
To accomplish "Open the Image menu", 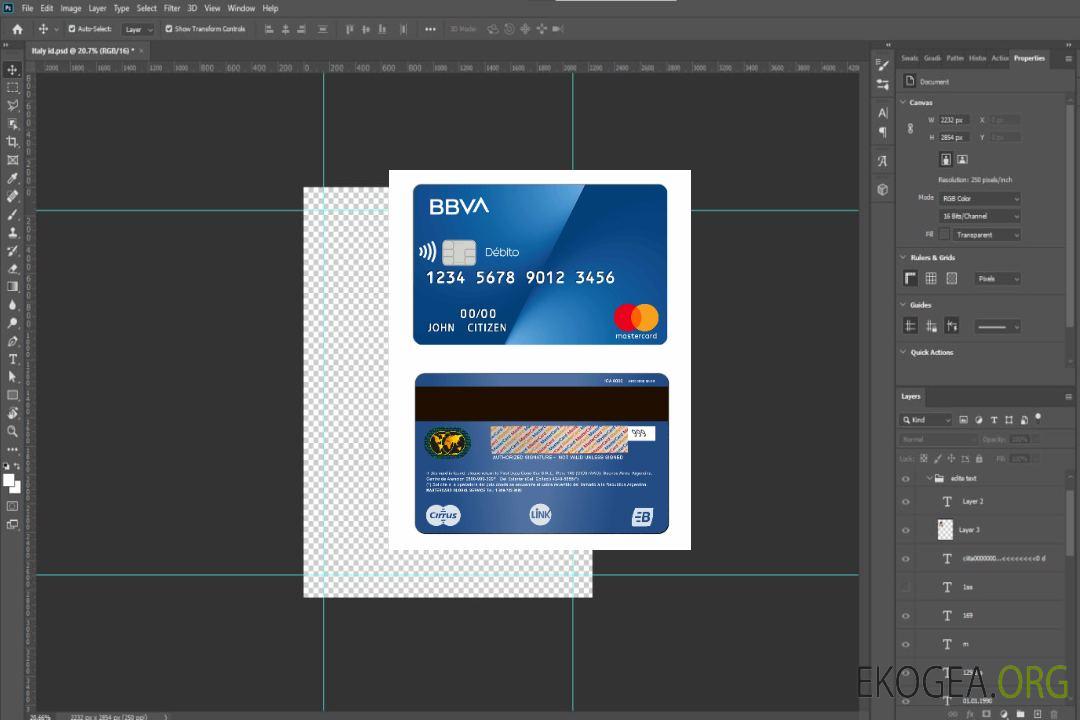I will point(71,8).
